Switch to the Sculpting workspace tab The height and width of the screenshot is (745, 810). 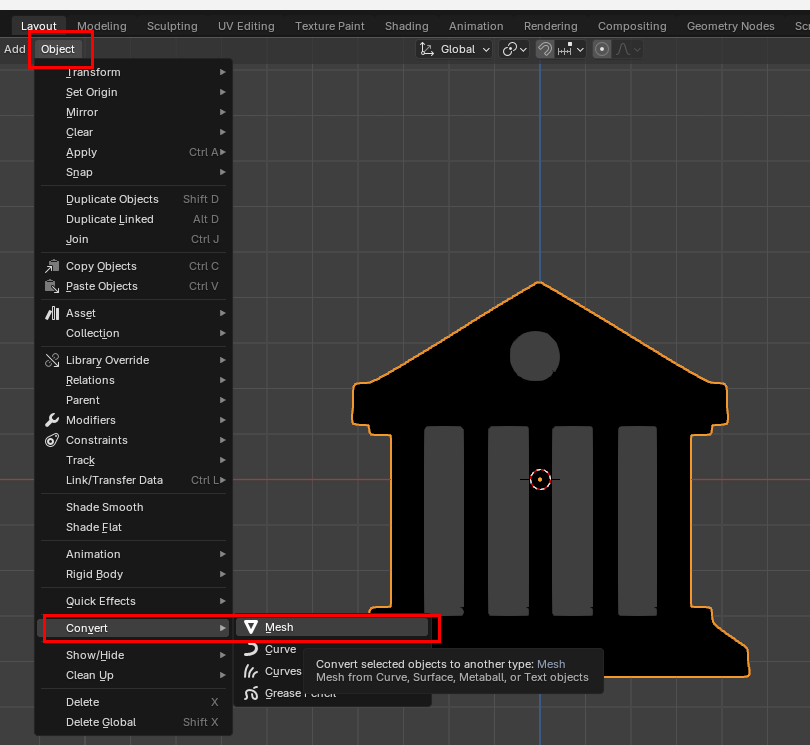pyautogui.click(x=172, y=26)
